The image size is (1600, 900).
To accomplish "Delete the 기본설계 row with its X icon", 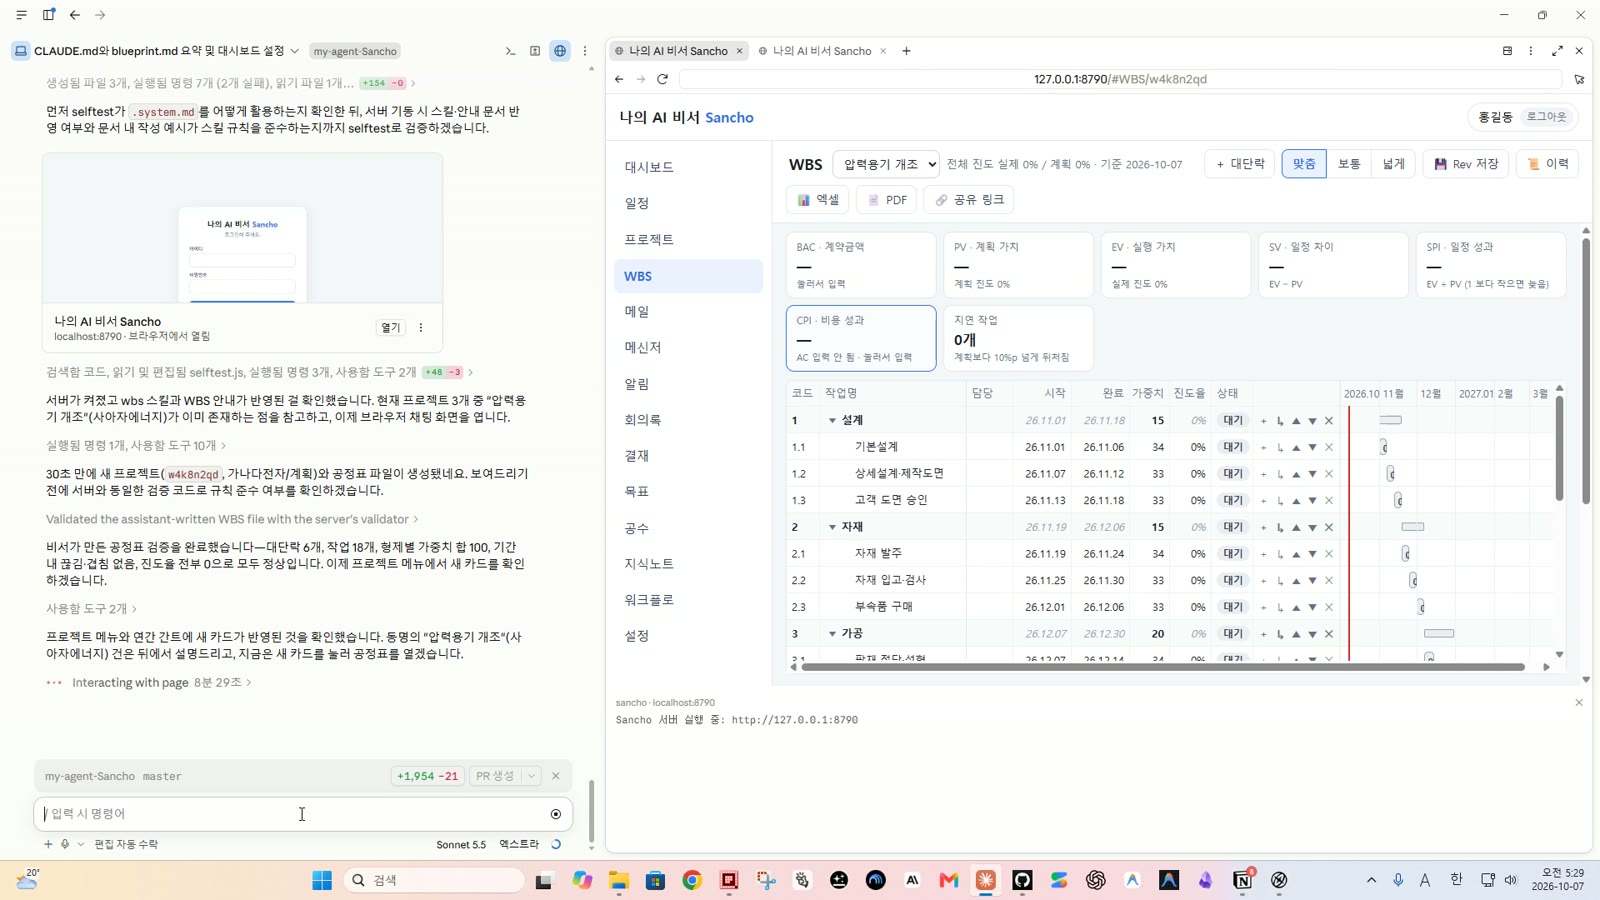I will (x=1329, y=448).
